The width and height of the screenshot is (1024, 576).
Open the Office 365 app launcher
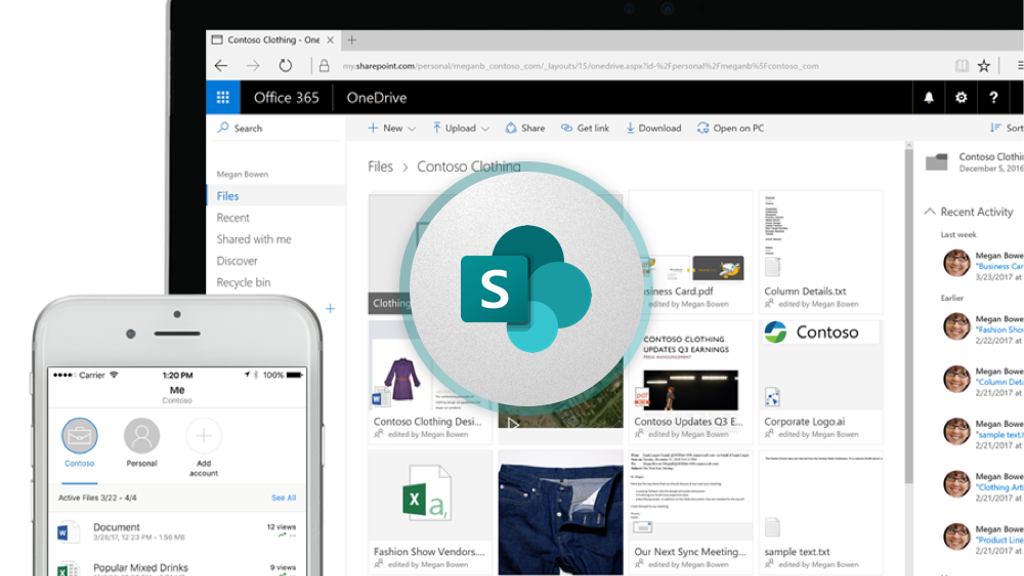224,97
